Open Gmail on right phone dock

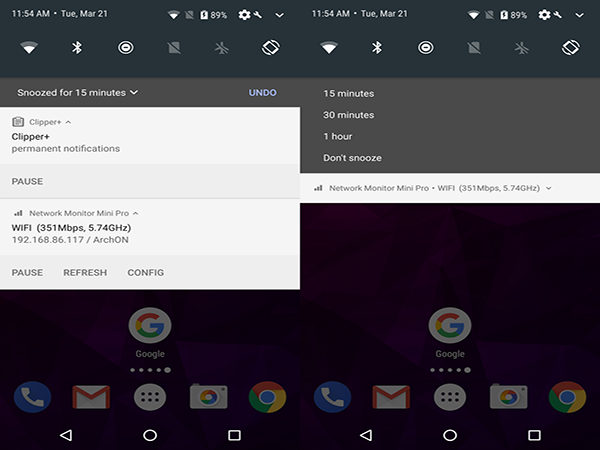coord(391,397)
